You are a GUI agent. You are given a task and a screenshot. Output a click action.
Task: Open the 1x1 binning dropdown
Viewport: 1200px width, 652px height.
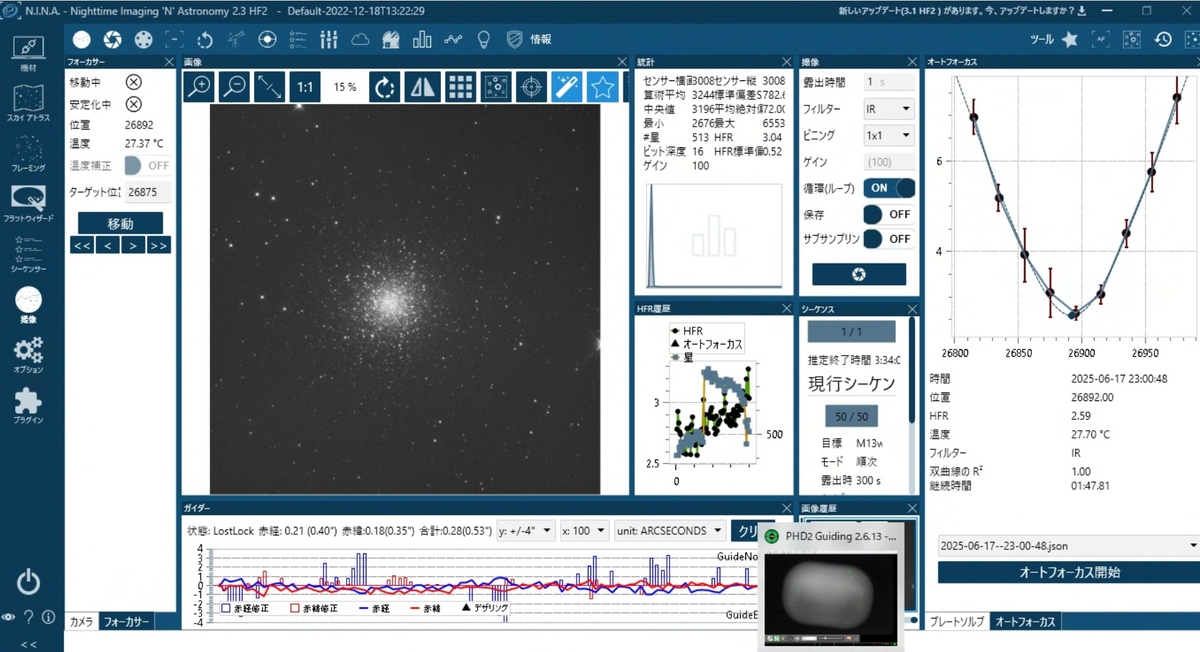pos(889,134)
